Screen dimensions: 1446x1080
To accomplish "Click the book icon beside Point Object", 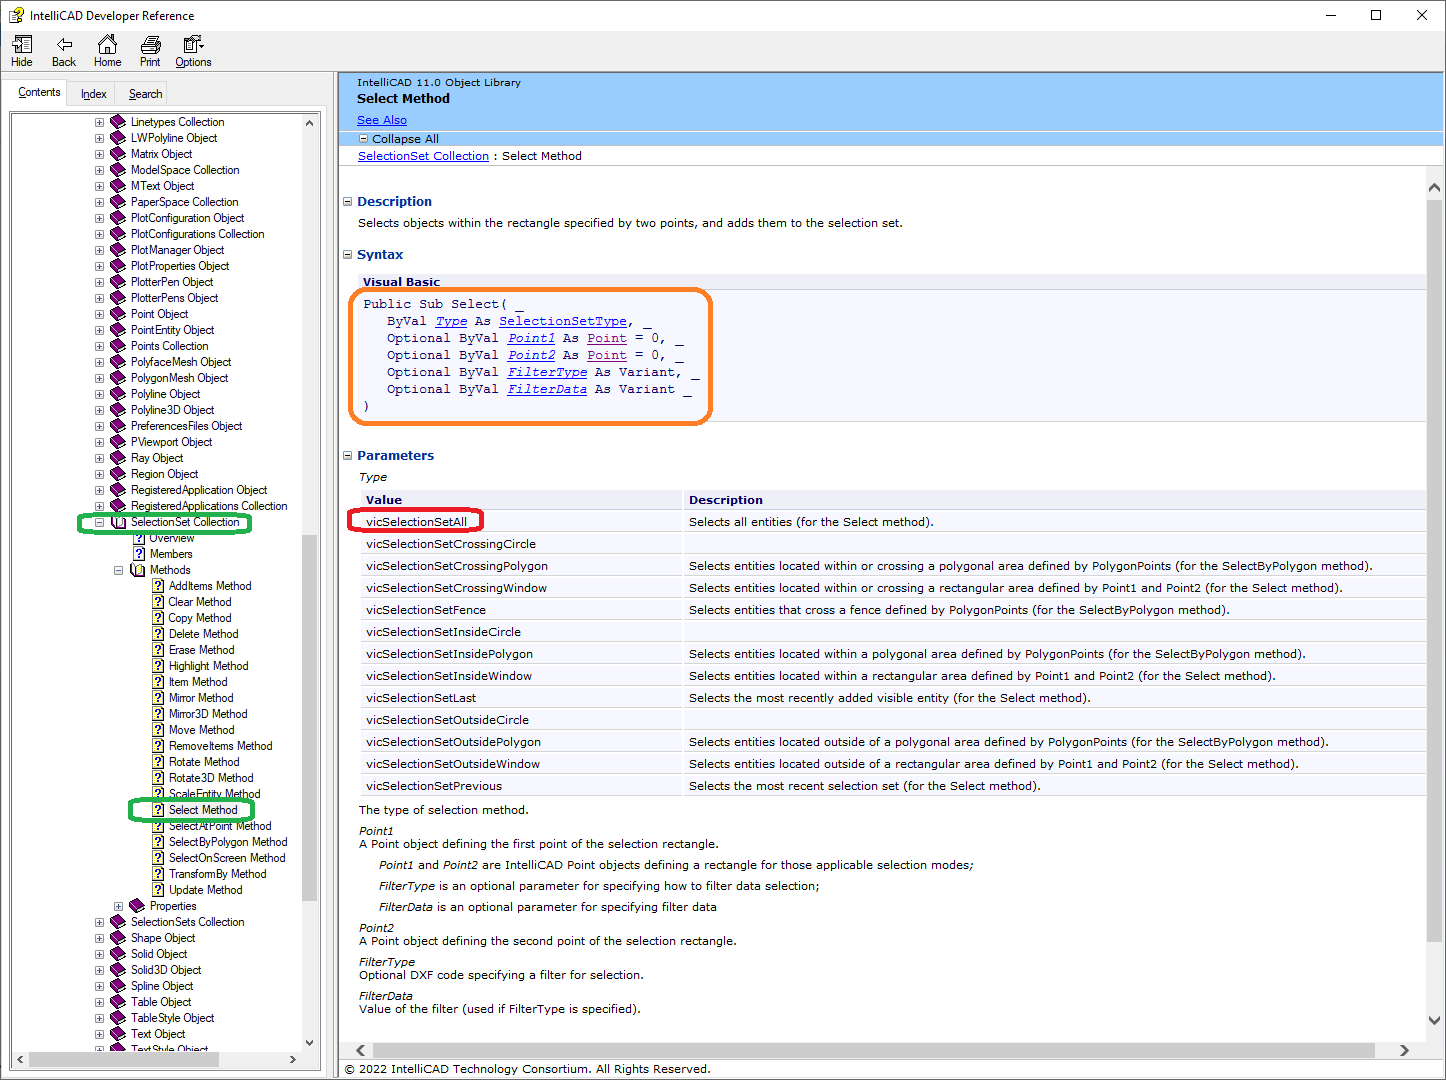I will click(118, 314).
